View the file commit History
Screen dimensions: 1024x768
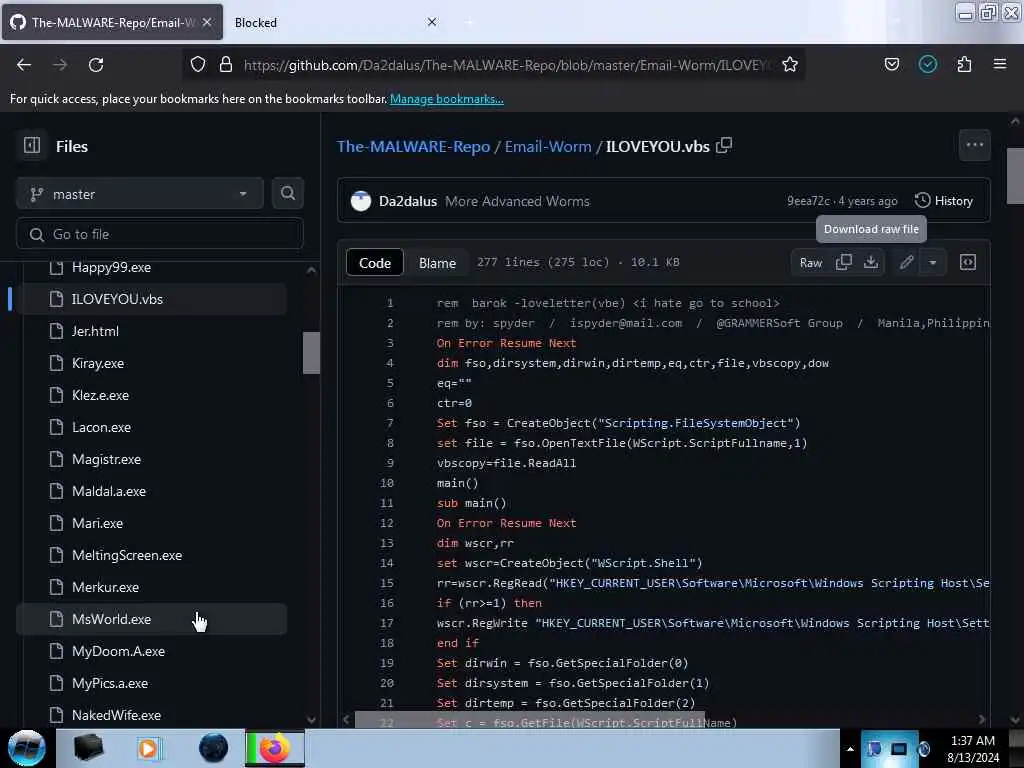pyautogui.click(x=944, y=200)
